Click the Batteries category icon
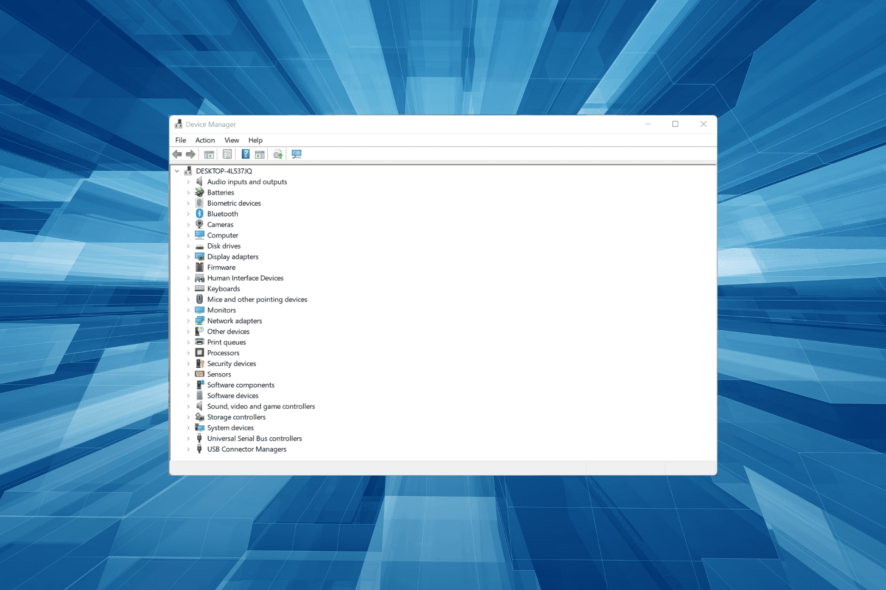Image resolution: width=886 pixels, height=590 pixels. (x=199, y=192)
